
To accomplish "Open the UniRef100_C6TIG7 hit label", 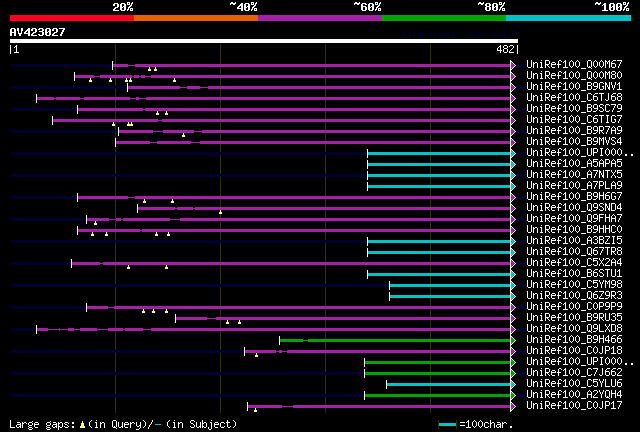I will point(574,120).
